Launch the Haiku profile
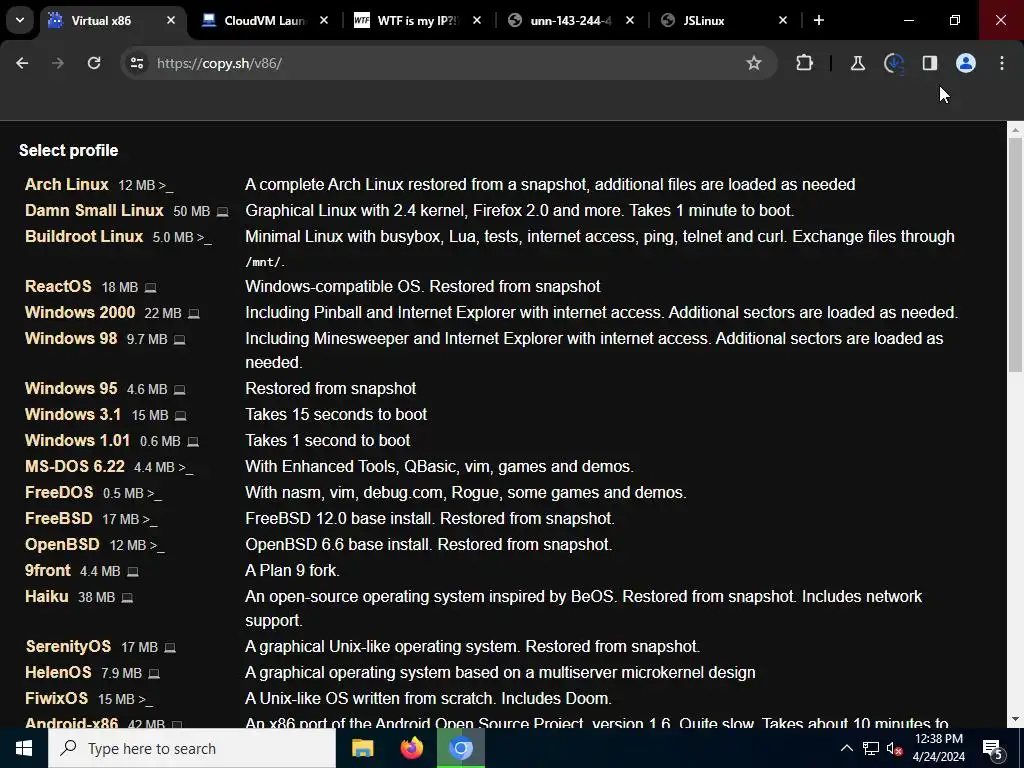The height and width of the screenshot is (768, 1024). (x=46, y=597)
